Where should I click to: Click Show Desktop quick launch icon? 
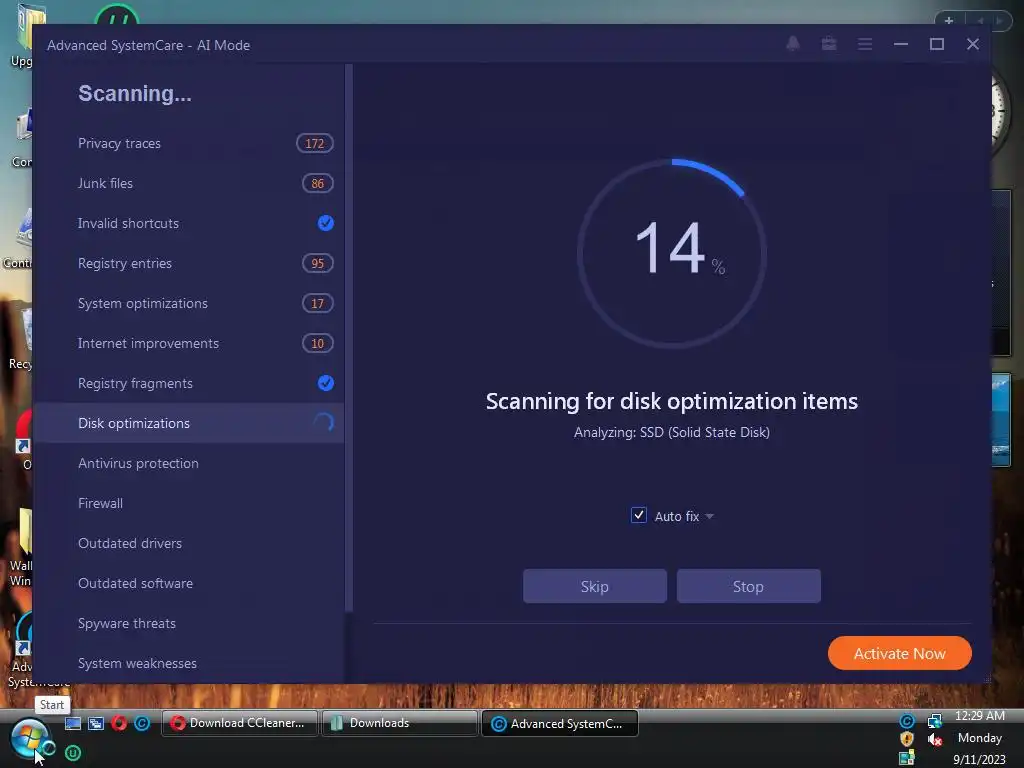pos(73,724)
